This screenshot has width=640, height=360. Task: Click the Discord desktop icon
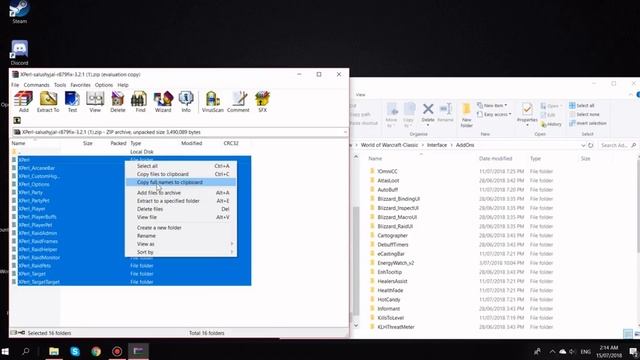(19, 52)
